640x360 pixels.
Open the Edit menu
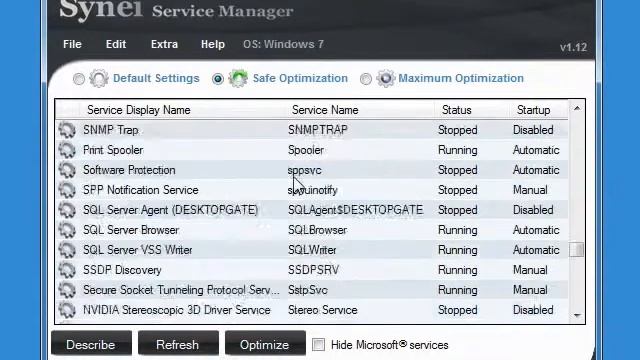click(x=116, y=44)
